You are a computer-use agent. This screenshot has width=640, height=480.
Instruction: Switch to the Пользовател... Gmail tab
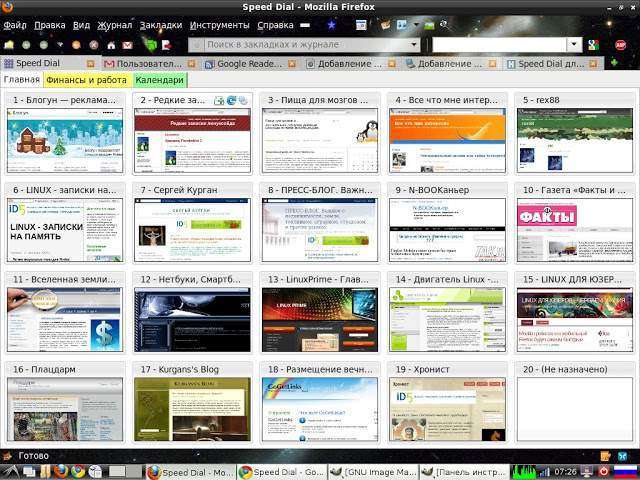click(x=149, y=64)
